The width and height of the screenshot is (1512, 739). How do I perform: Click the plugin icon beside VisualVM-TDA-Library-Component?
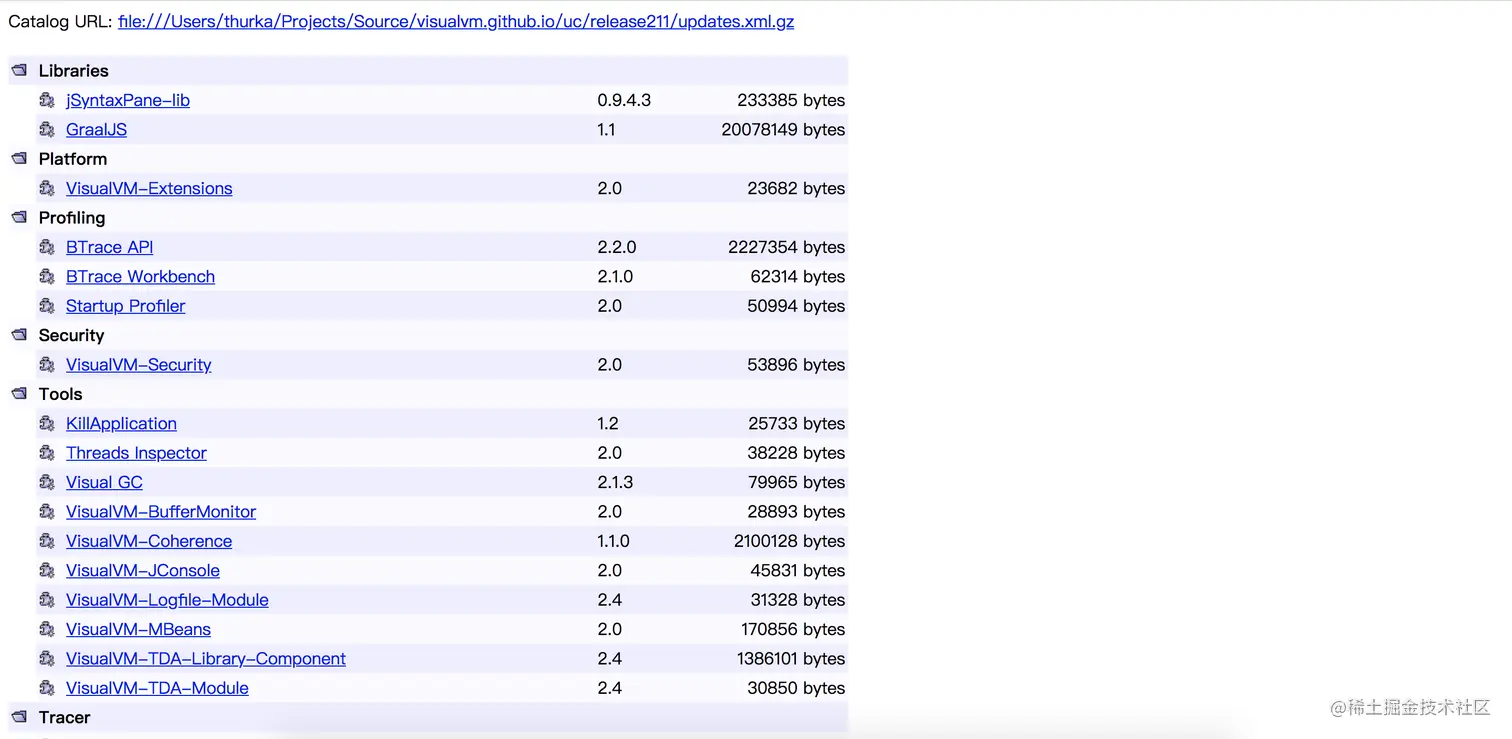pyautogui.click(x=47, y=658)
